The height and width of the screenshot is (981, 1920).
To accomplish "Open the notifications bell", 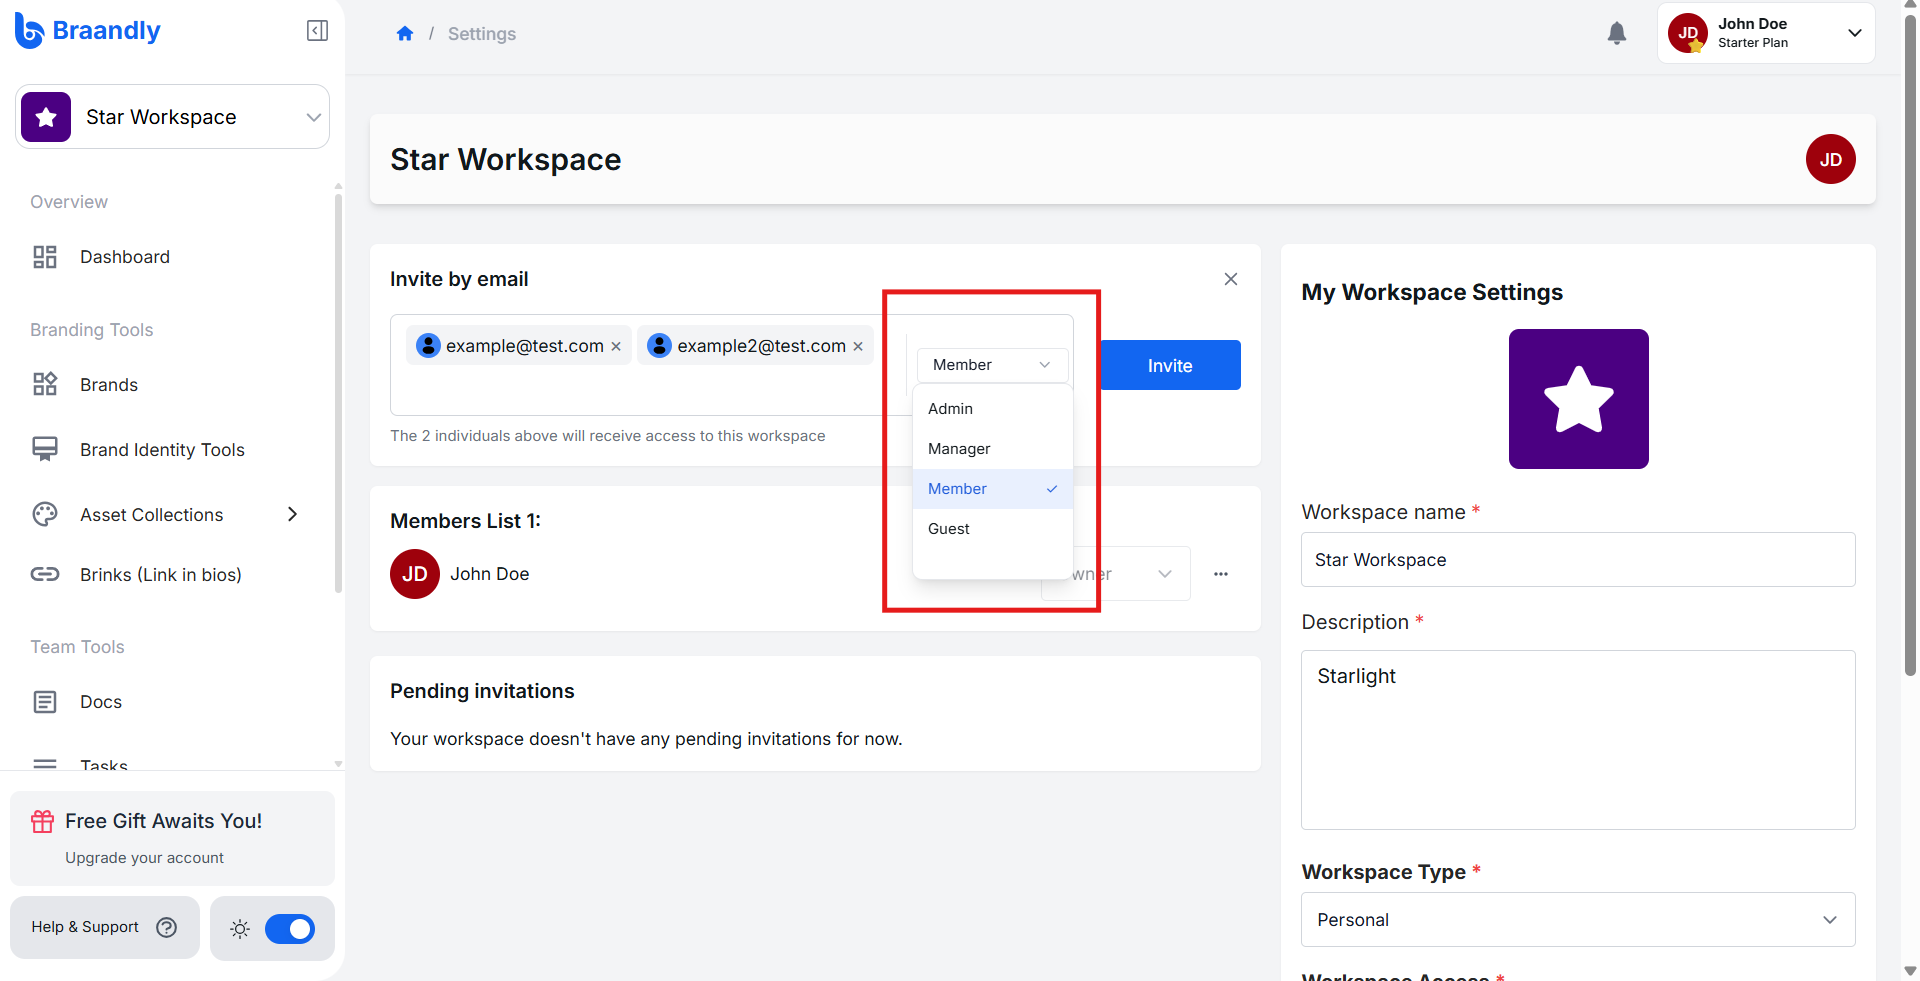I will coord(1616,33).
